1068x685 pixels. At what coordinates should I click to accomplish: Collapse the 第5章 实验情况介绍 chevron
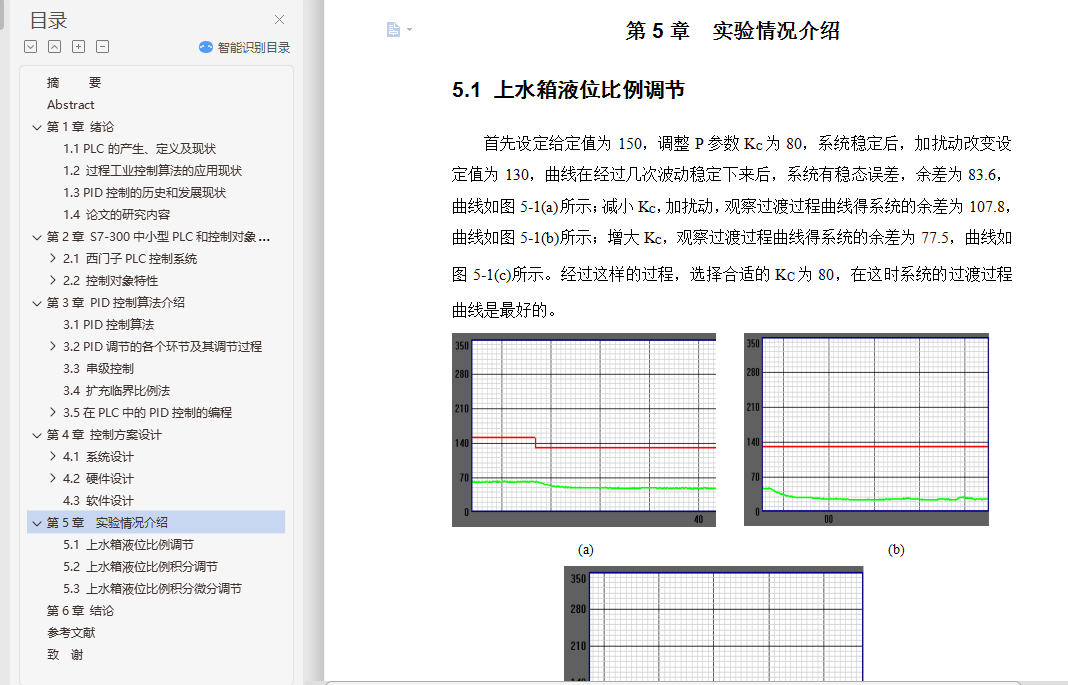click(x=37, y=522)
